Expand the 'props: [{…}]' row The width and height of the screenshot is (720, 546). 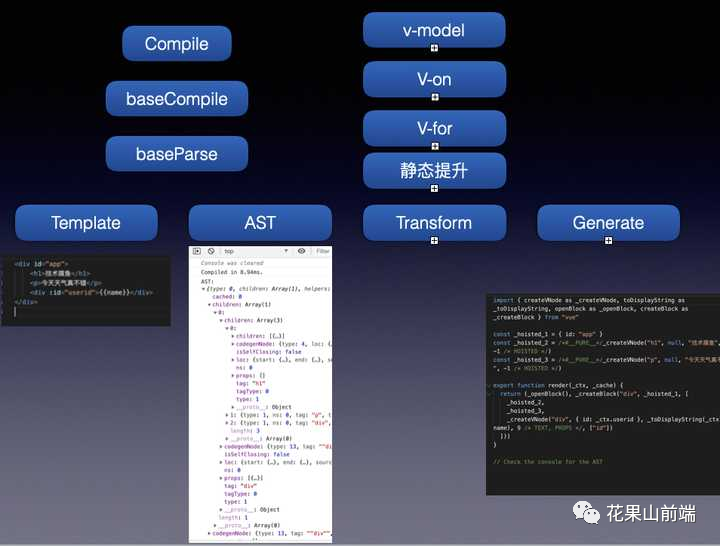(221, 478)
